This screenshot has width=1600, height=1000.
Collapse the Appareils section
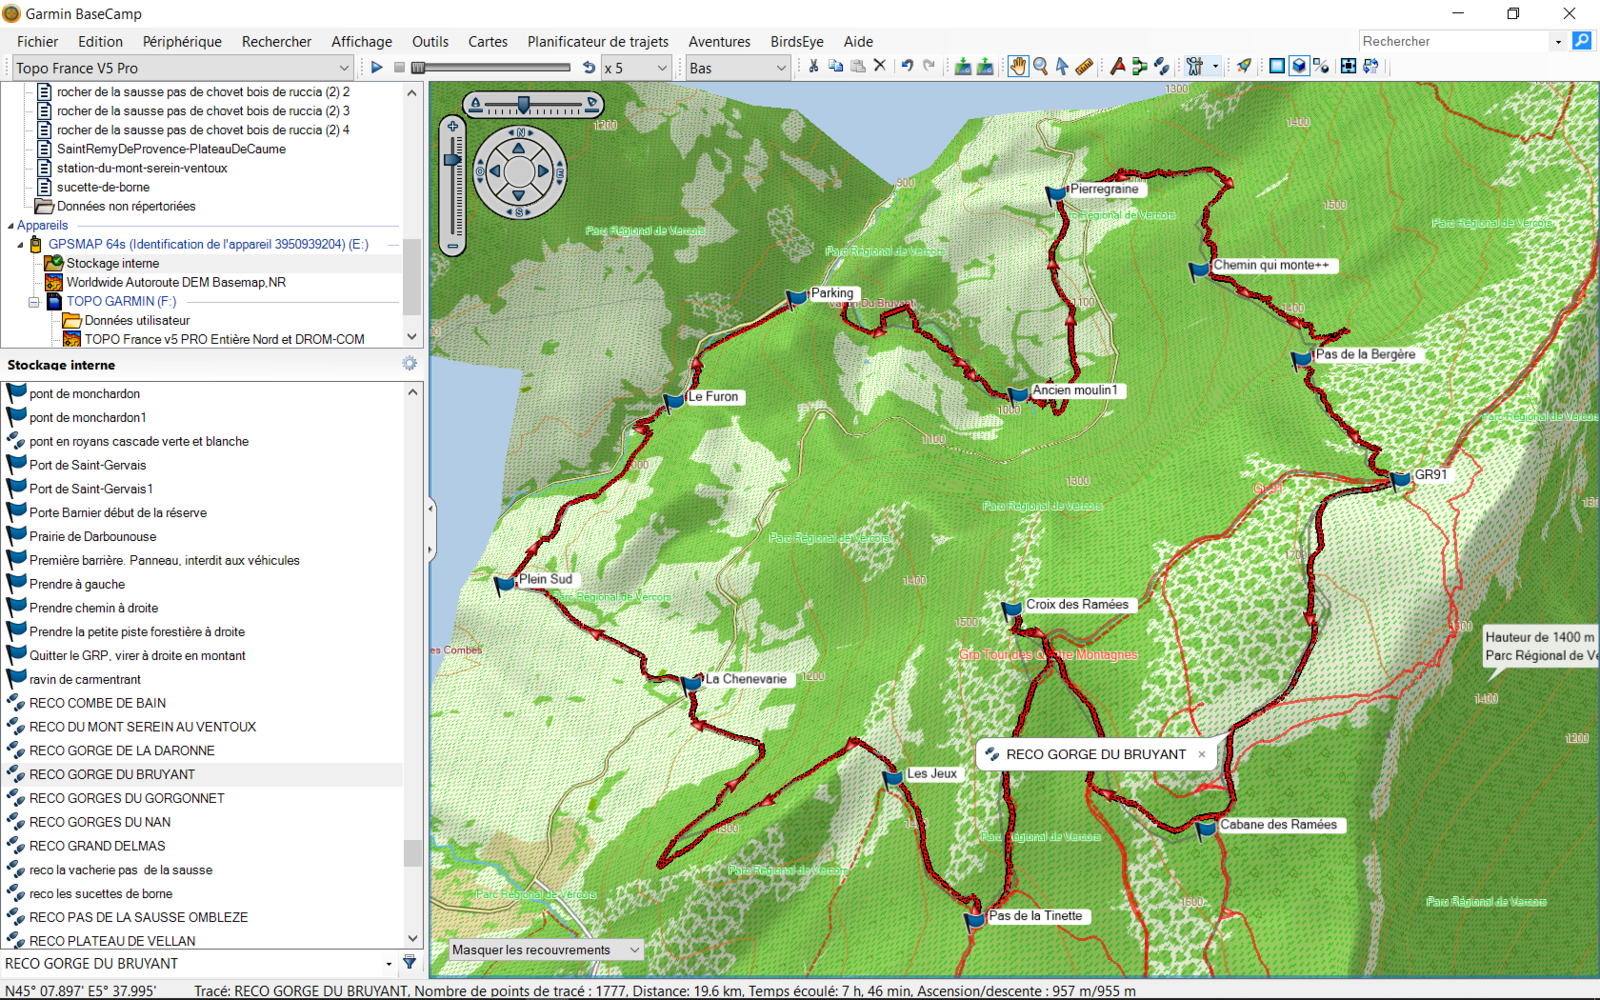[x=10, y=226]
